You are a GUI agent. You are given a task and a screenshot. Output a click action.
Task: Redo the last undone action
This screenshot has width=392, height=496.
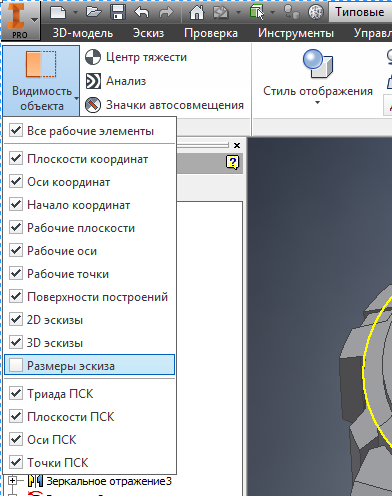tap(166, 13)
